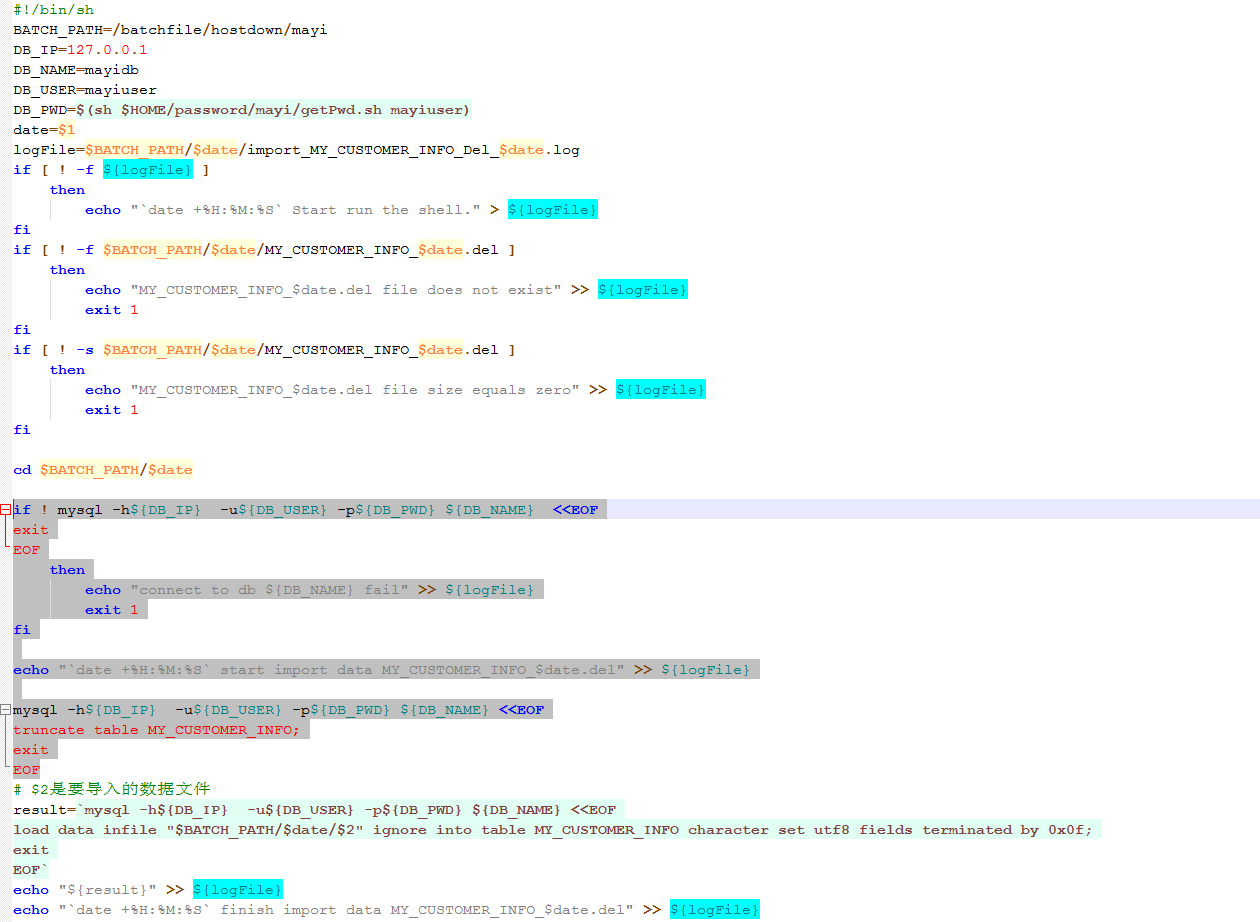Click the 'date=$1' assignment line
This screenshot has height=922, width=1260.
pos(44,130)
